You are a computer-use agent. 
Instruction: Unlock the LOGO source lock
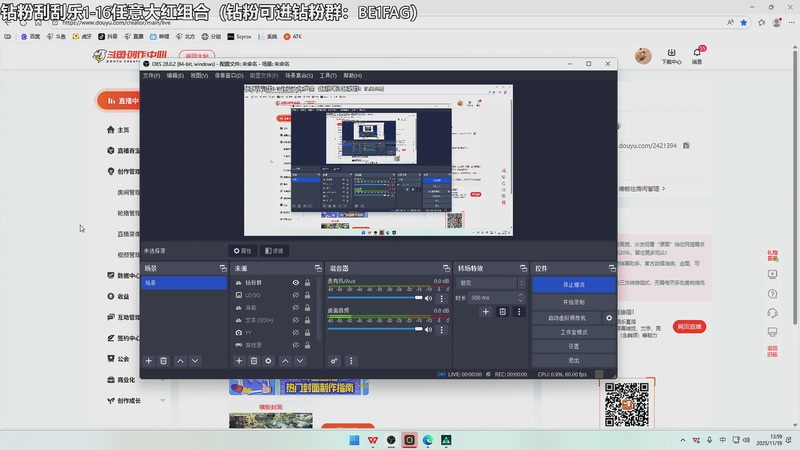coord(308,295)
